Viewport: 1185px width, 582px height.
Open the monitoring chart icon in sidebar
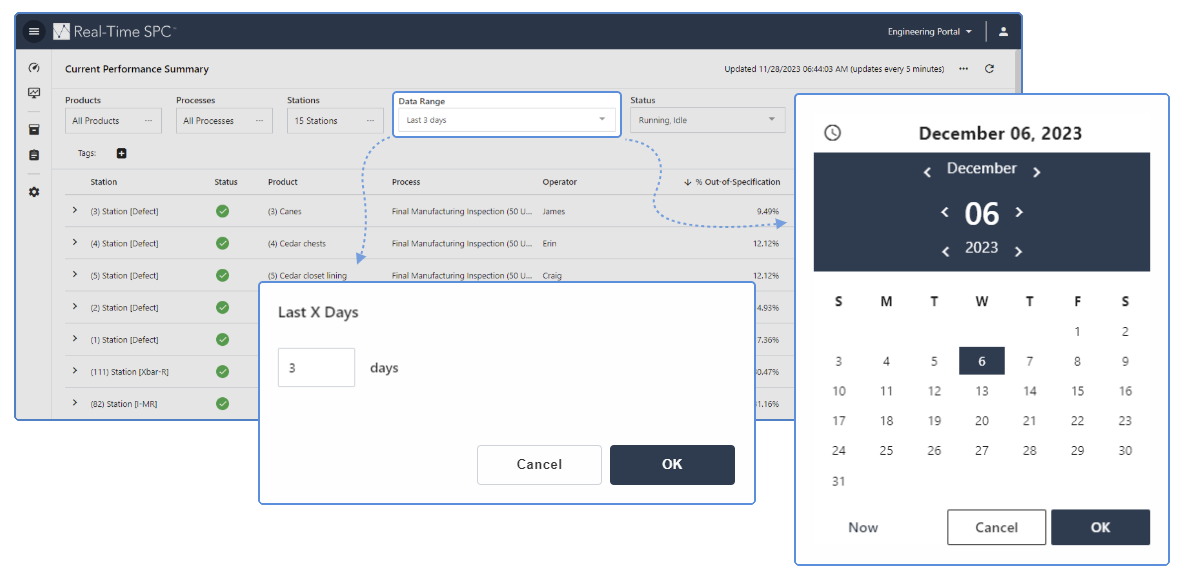(x=33, y=93)
